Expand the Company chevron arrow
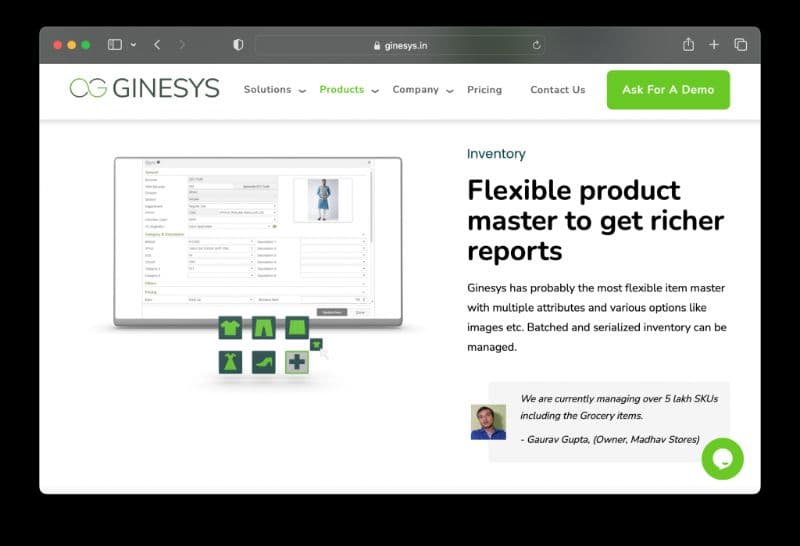The height and width of the screenshot is (546, 800). (x=449, y=91)
